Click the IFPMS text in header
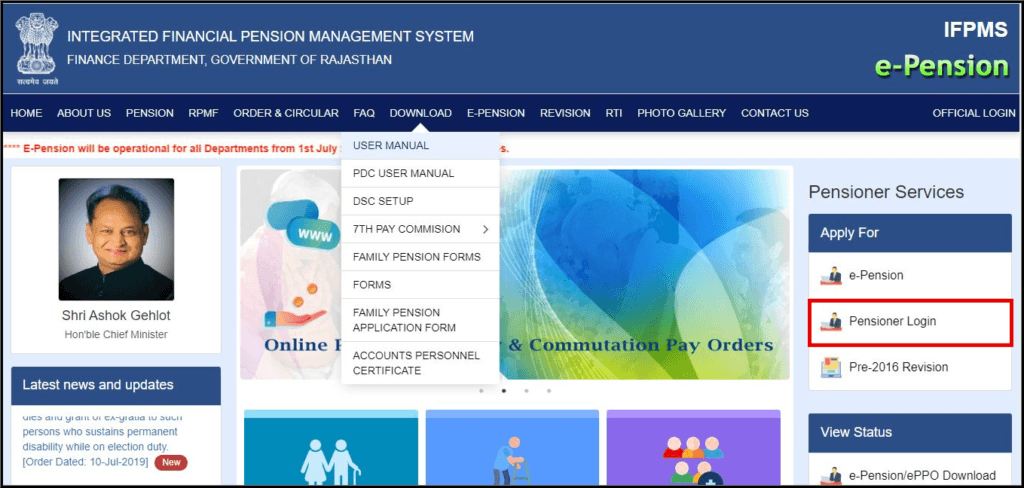1024x488 pixels. click(x=976, y=30)
